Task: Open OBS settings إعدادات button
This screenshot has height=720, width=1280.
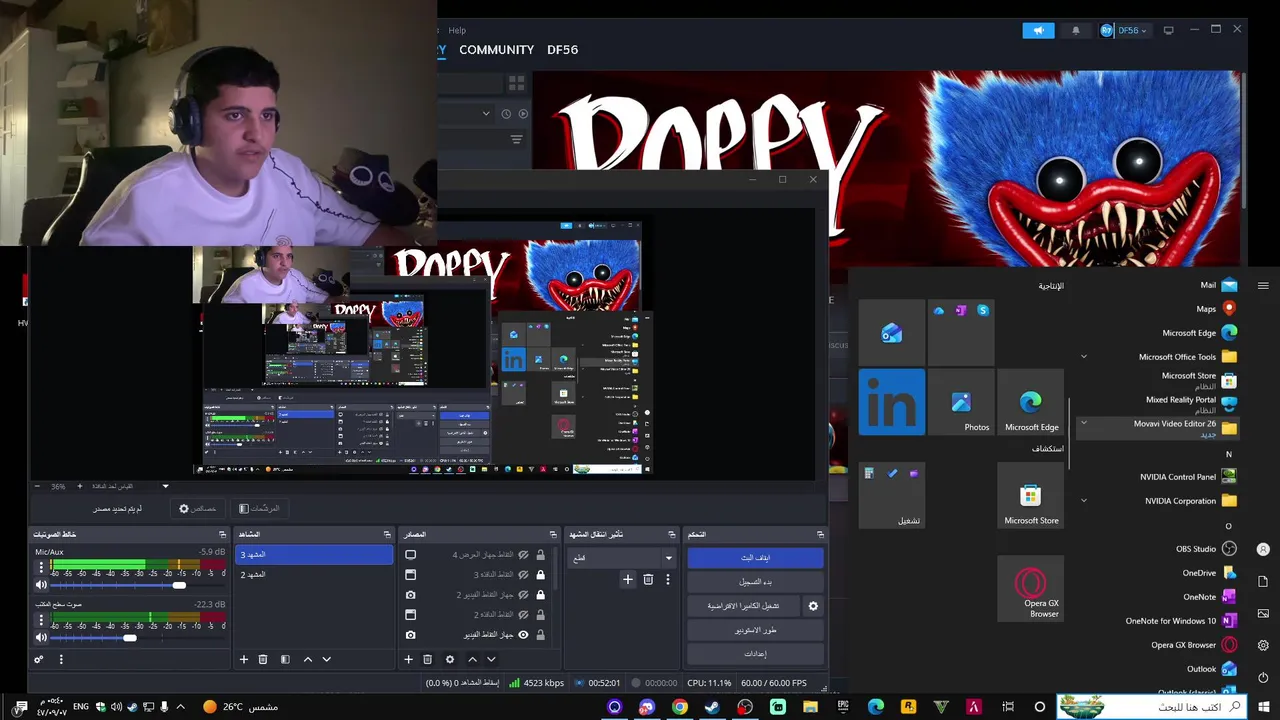Action: pos(755,654)
